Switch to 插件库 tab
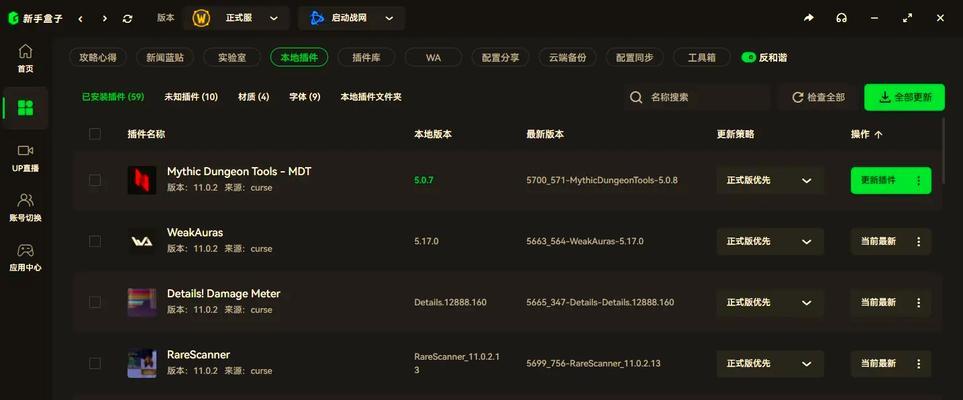963x400 pixels. tap(366, 58)
